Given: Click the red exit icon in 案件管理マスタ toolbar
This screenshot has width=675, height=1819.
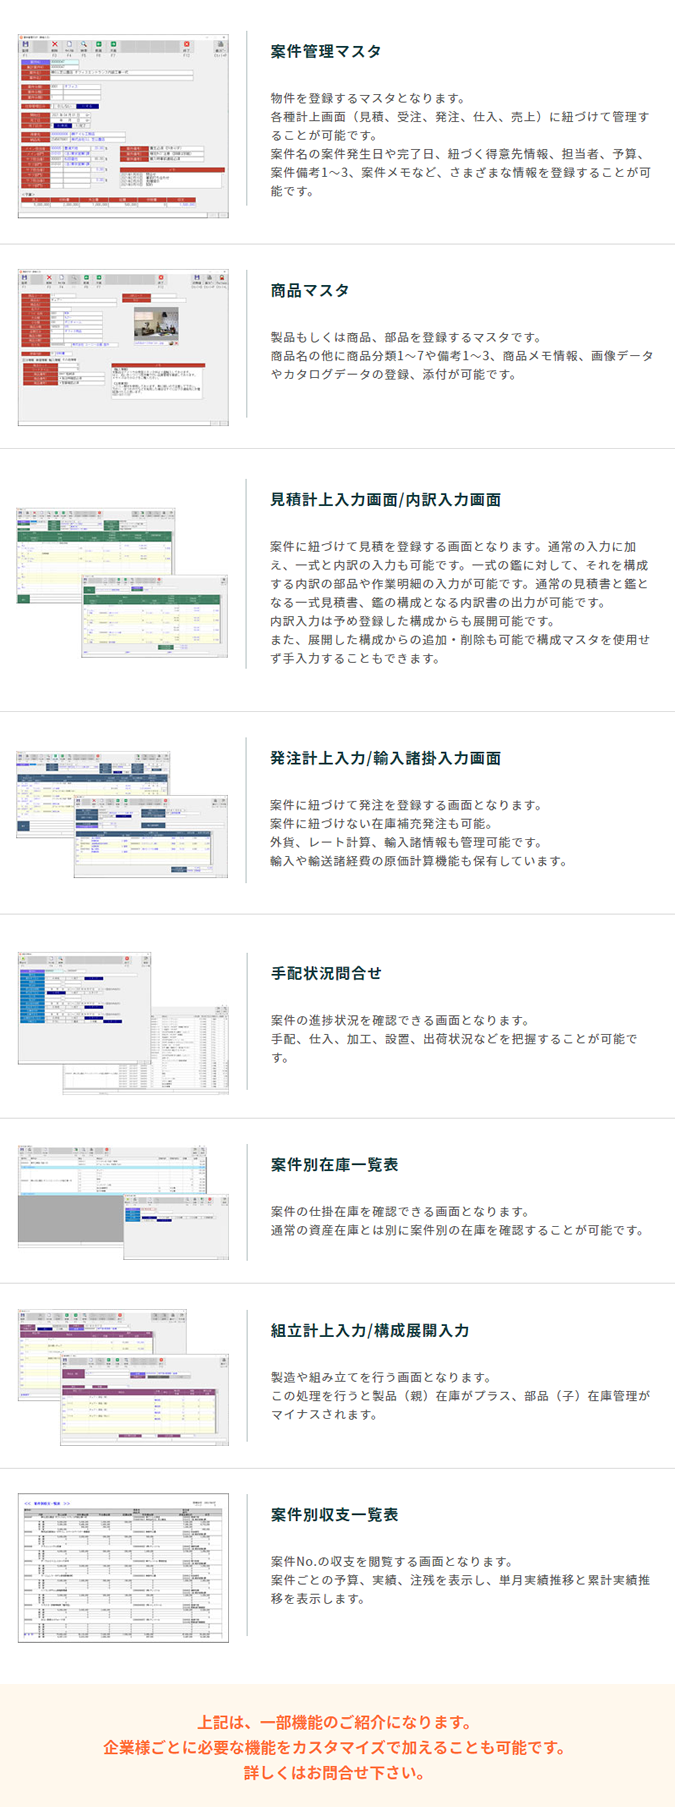Looking at the screenshot, I should point(186,45).
